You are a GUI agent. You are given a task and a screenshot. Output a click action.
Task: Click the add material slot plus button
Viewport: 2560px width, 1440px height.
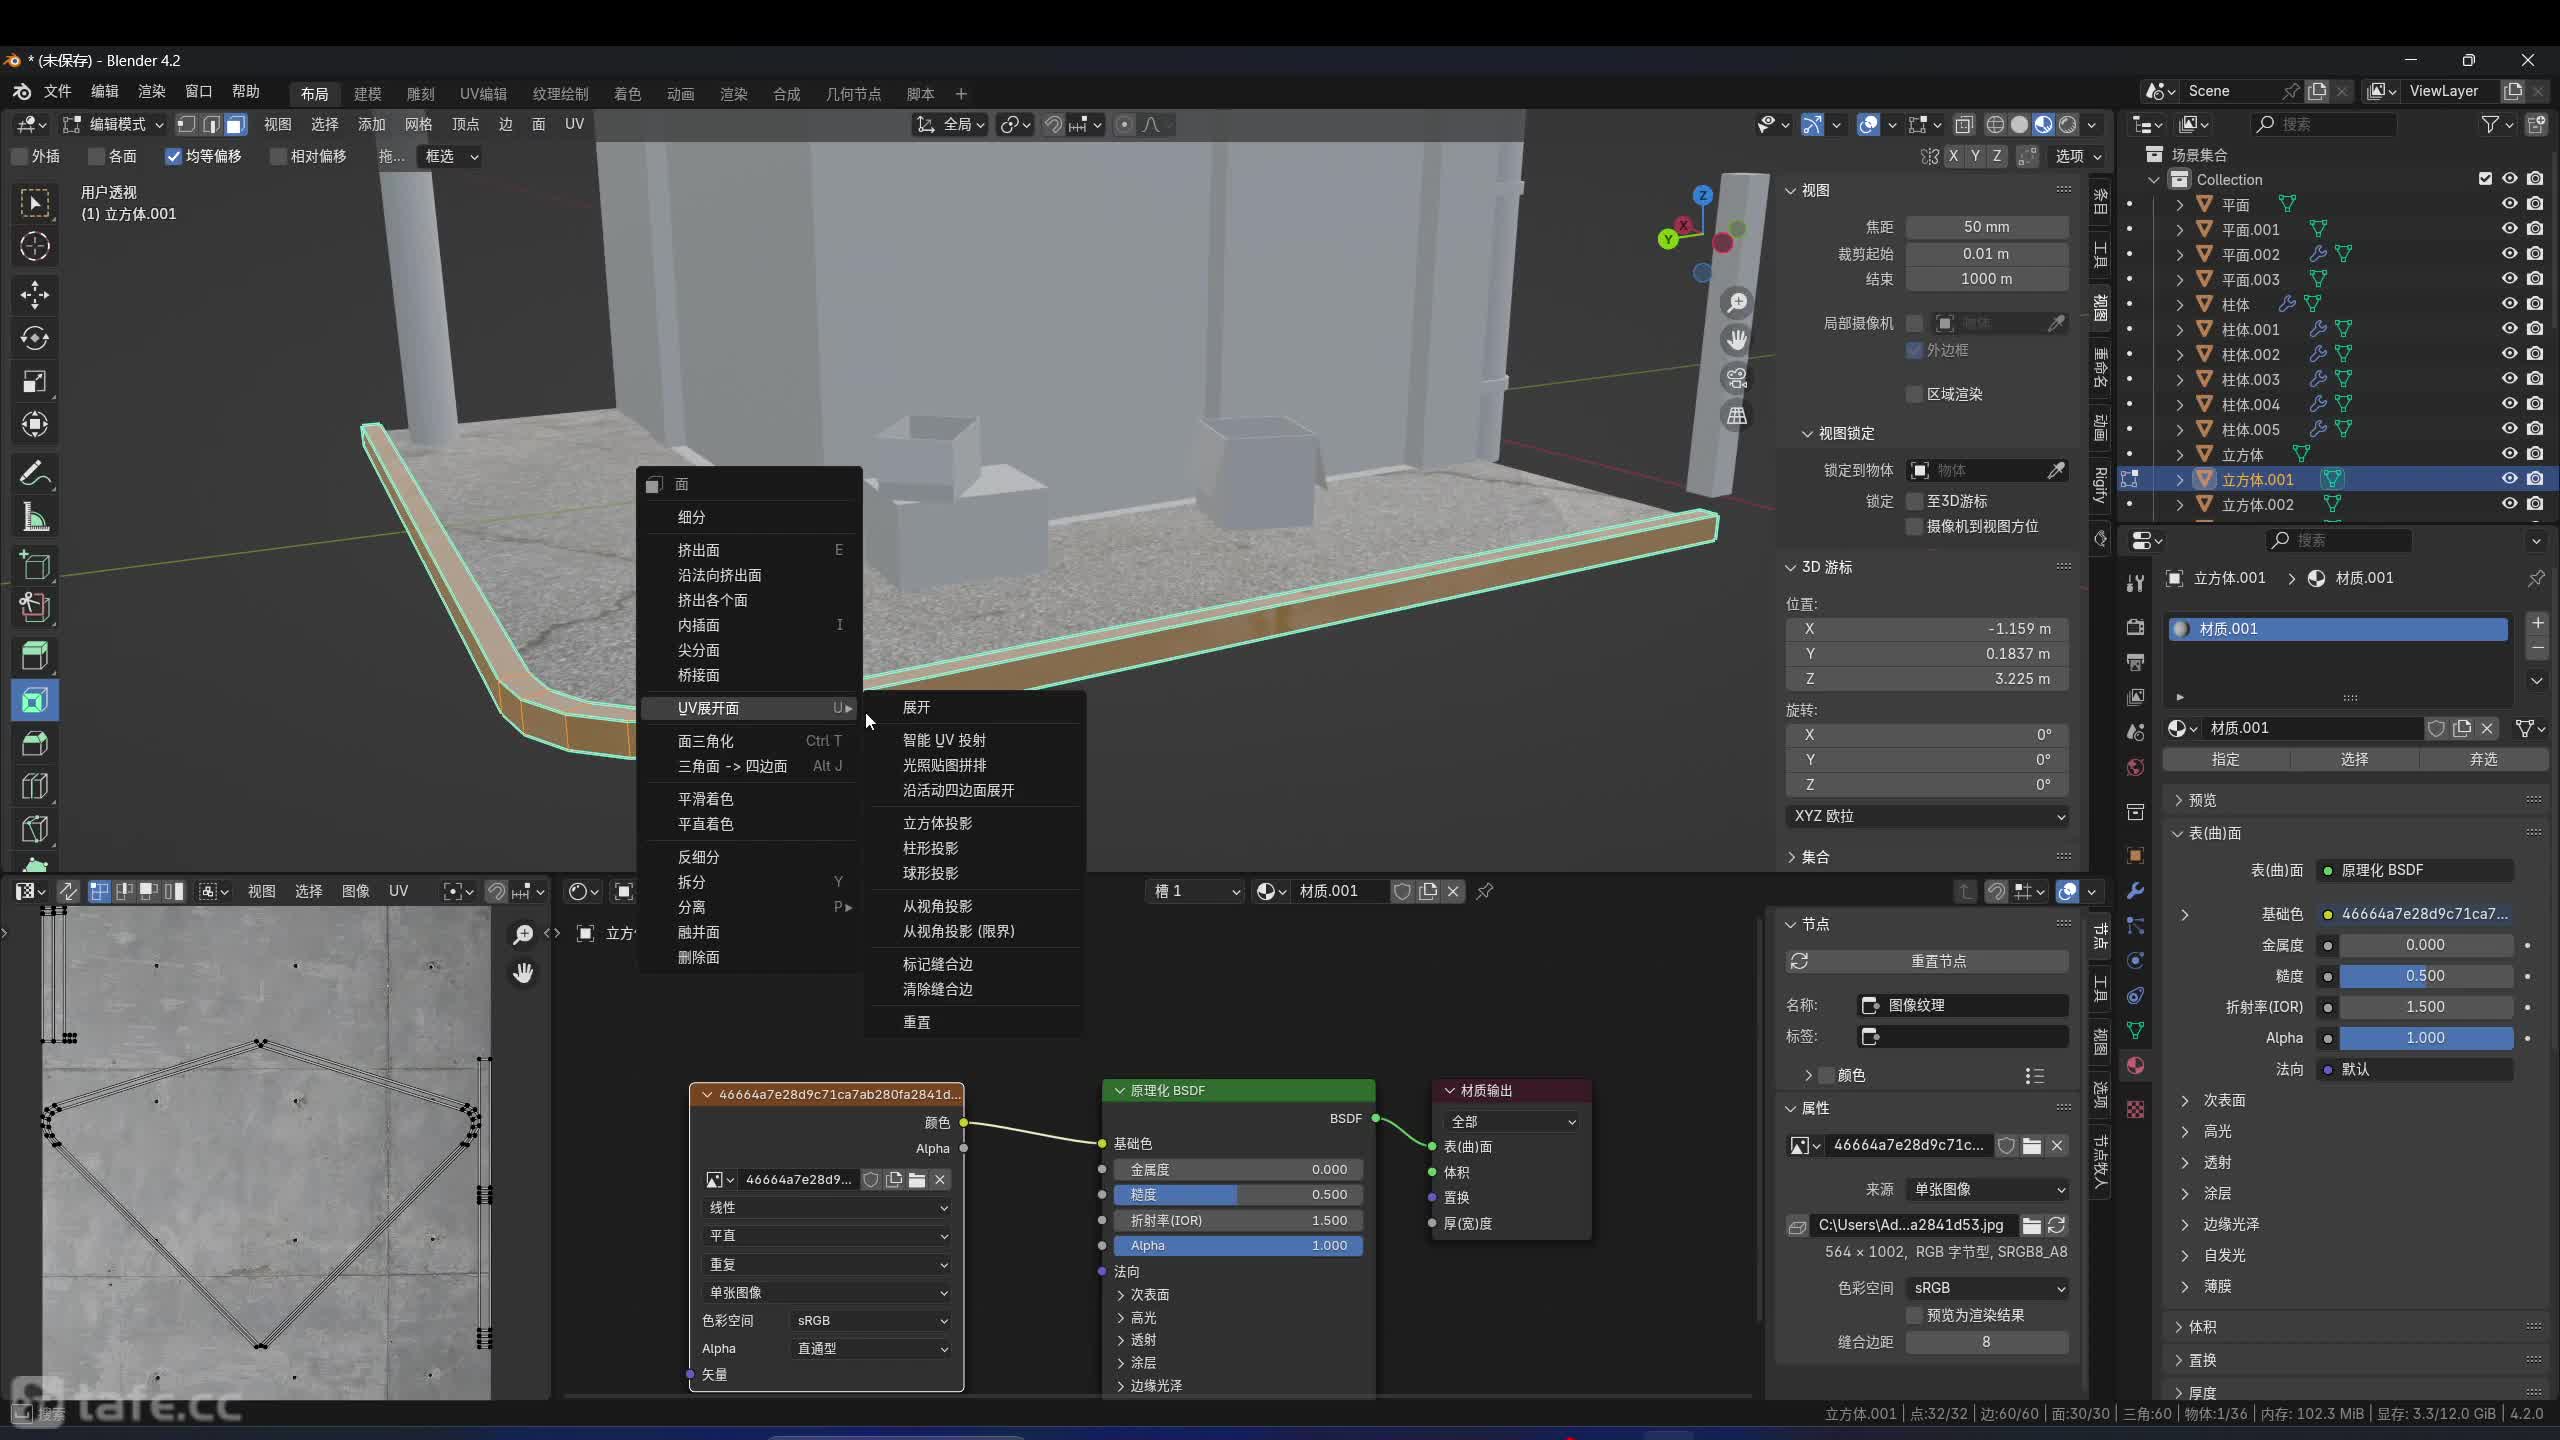click(x=2537, y=623)
